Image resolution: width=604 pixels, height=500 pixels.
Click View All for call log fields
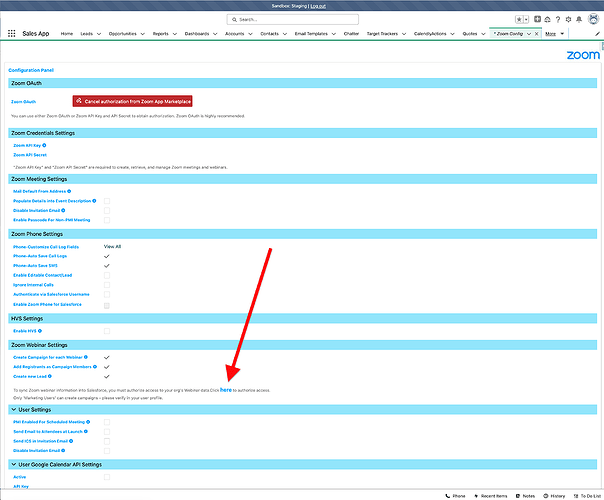click(x=112, y=247)
